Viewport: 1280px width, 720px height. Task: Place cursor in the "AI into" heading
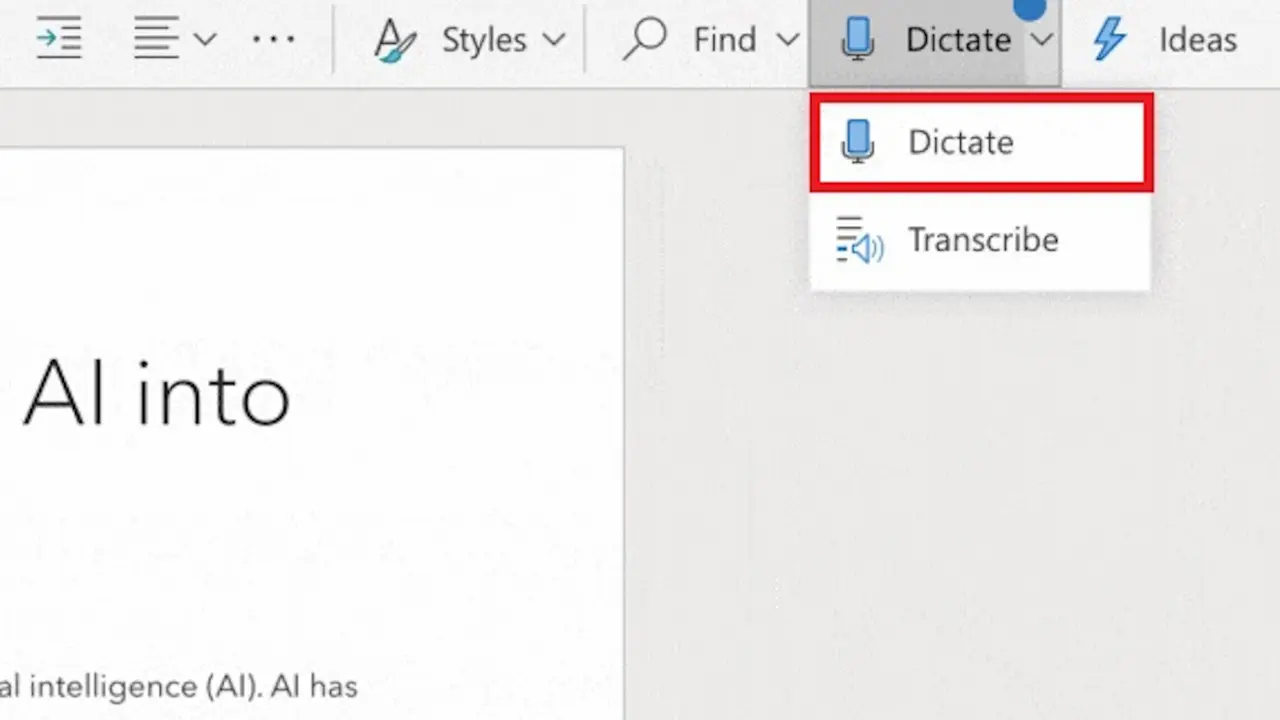tap(157, 395)
